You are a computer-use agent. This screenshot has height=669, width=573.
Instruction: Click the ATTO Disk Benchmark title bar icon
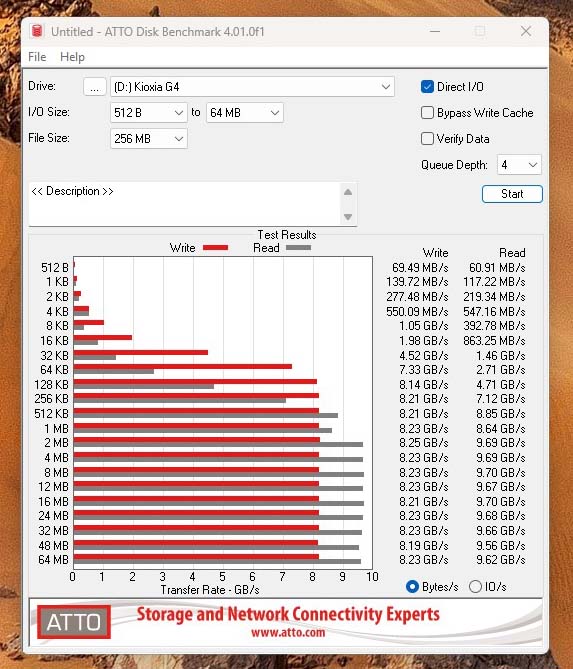tap(37, 31)
